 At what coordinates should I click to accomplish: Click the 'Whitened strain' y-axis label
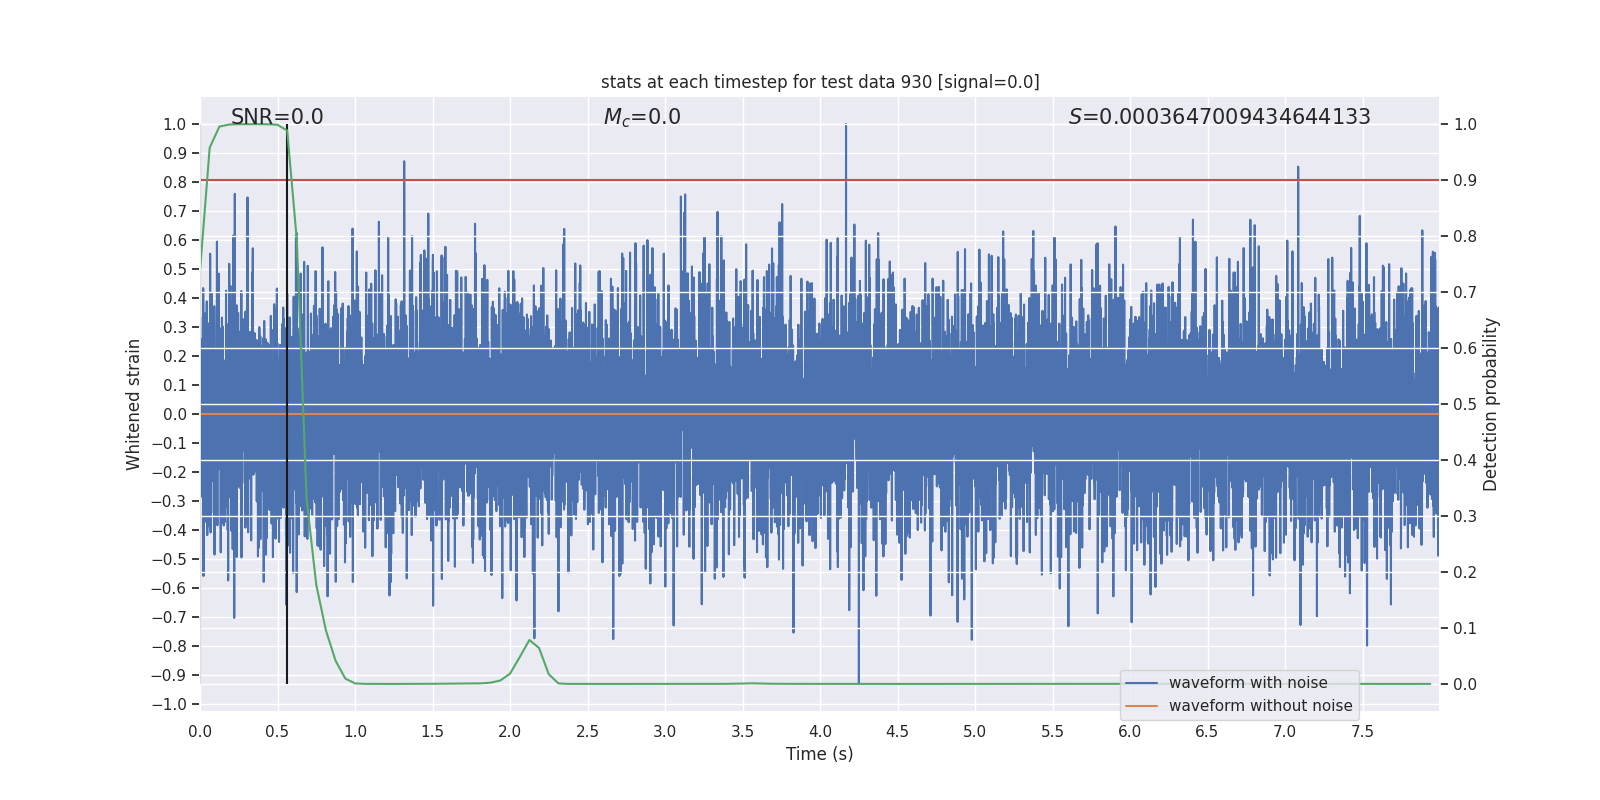tap(134, 404)
